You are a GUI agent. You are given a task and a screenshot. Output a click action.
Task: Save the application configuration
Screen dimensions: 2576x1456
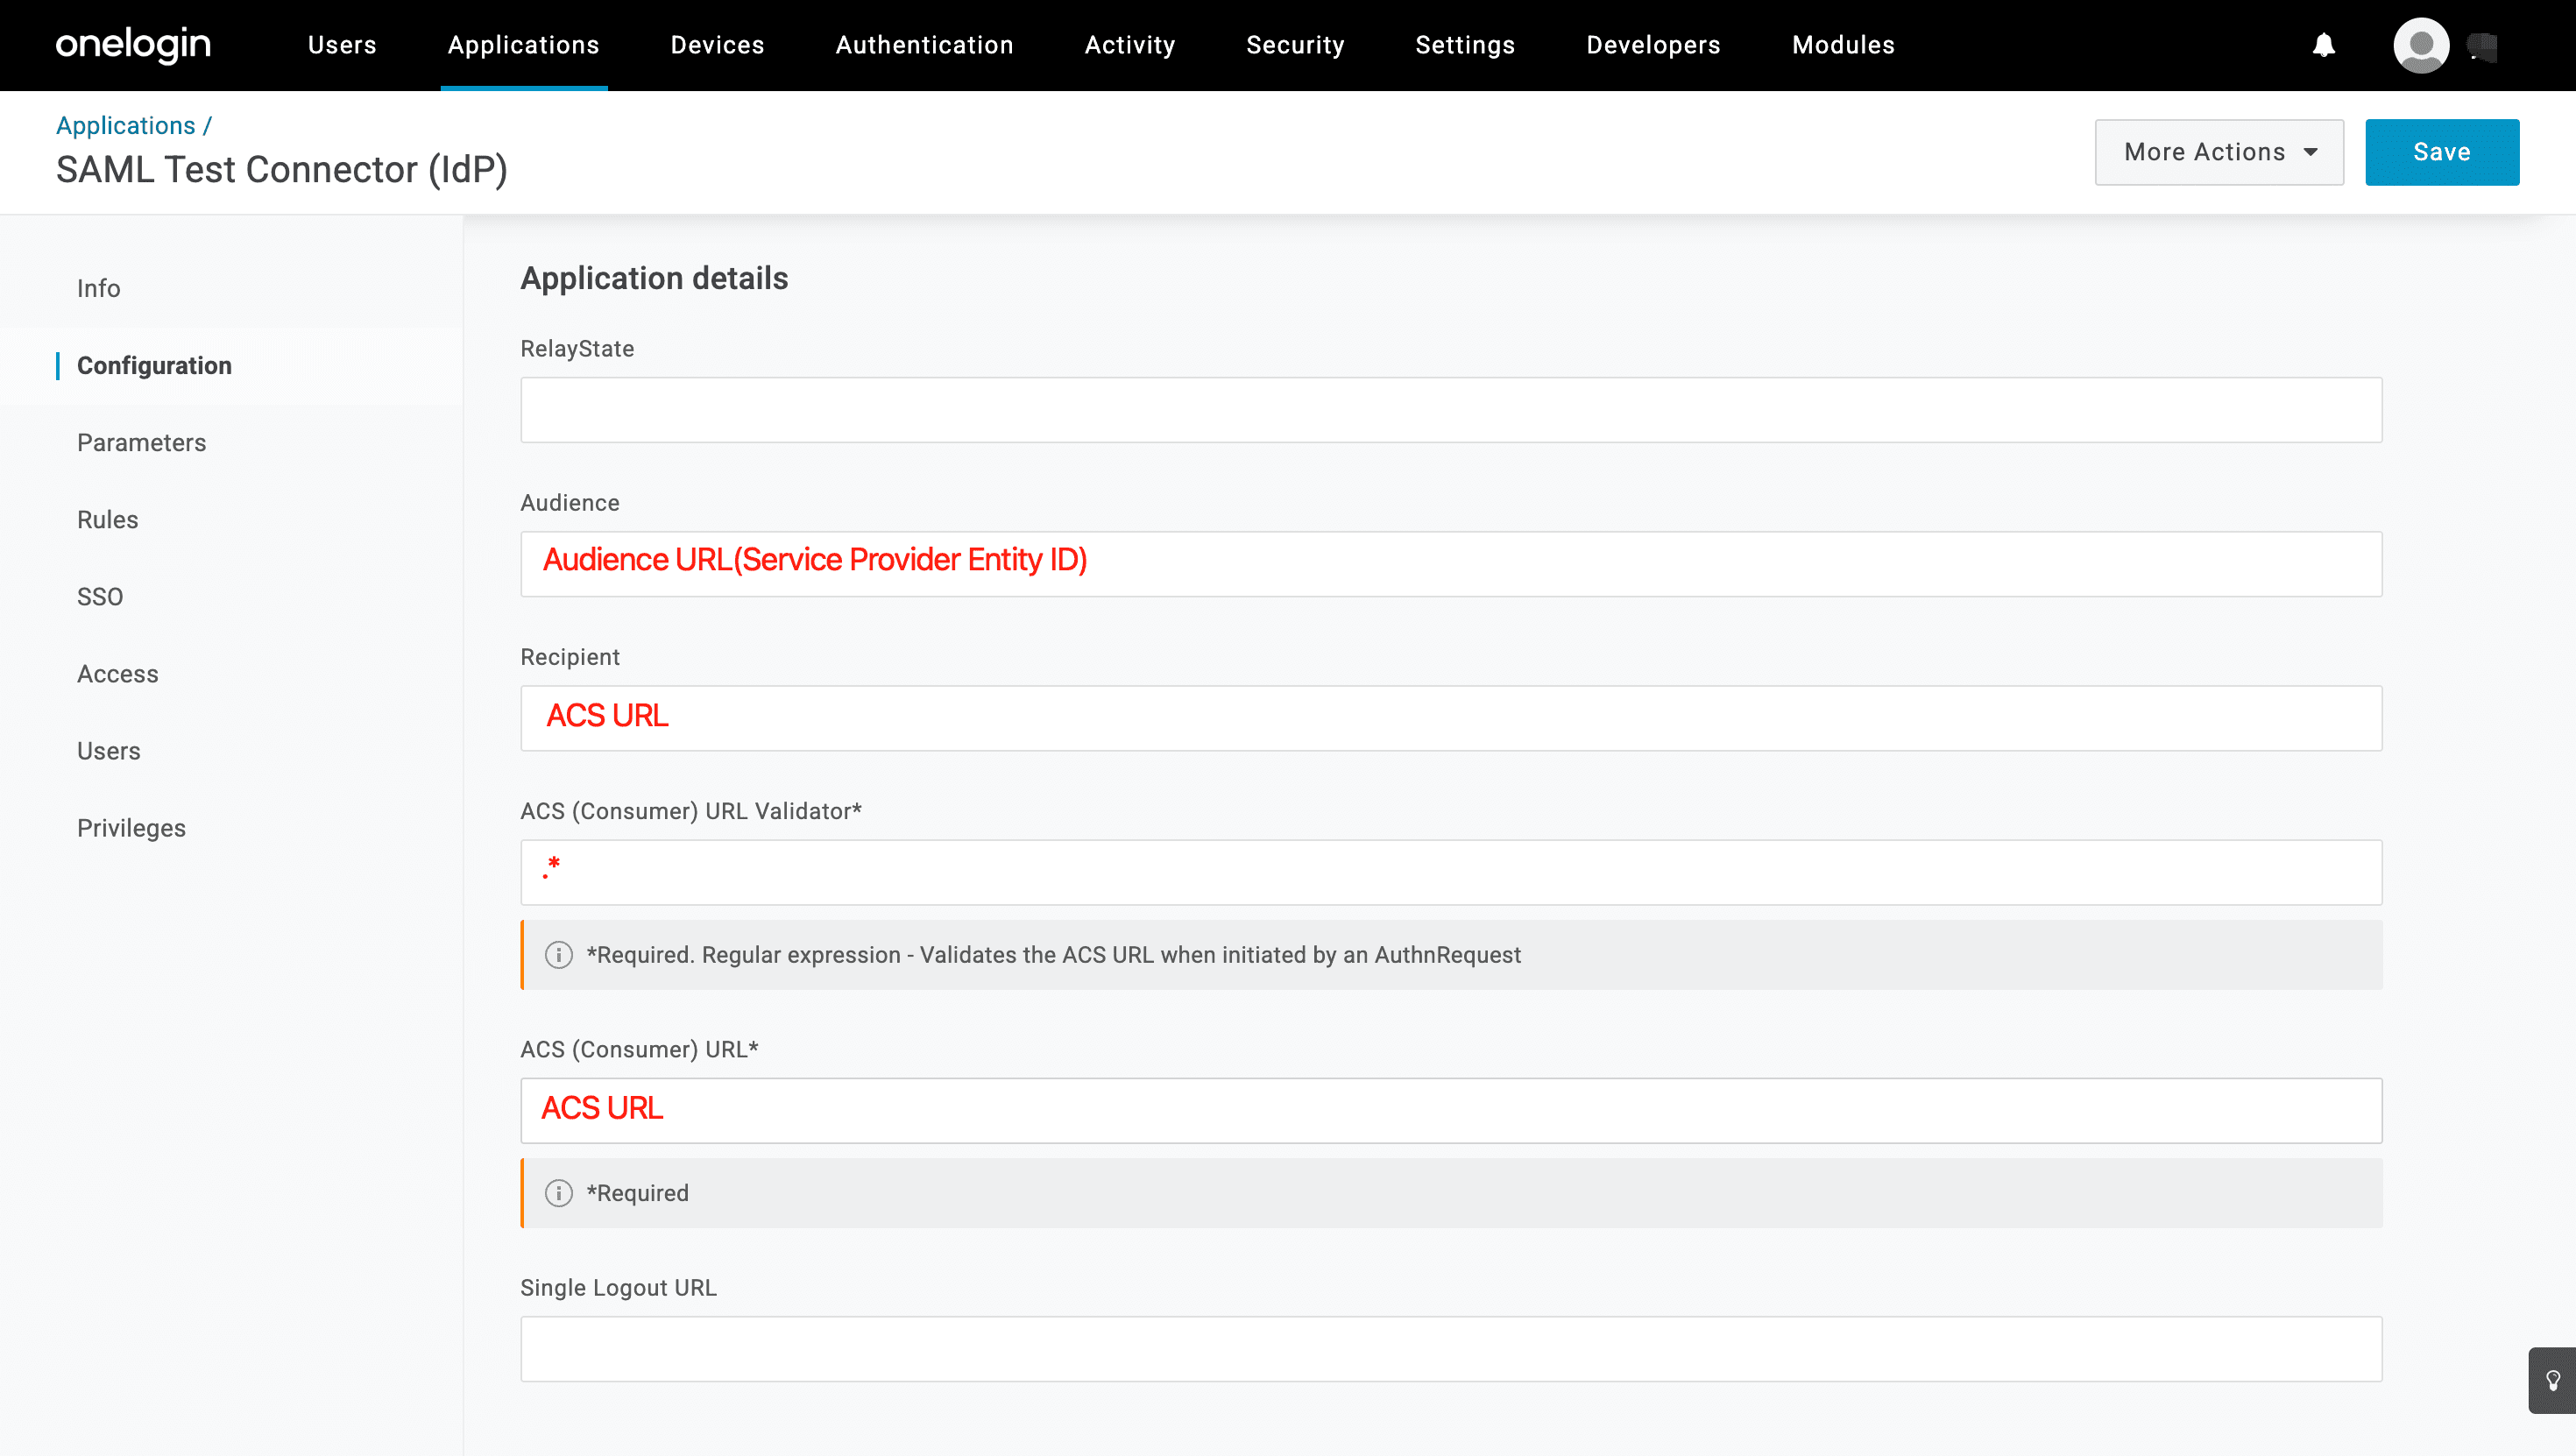[2441, 152]
